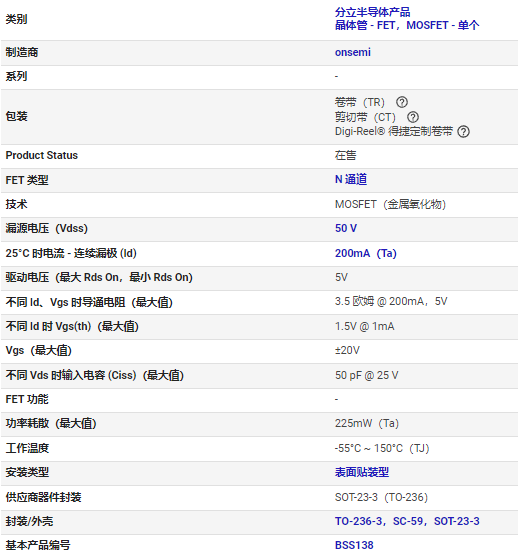This screenshot has width=518, height=557.
Task: Click the onsemi manufacturer link
Action: tap(352, 52)
